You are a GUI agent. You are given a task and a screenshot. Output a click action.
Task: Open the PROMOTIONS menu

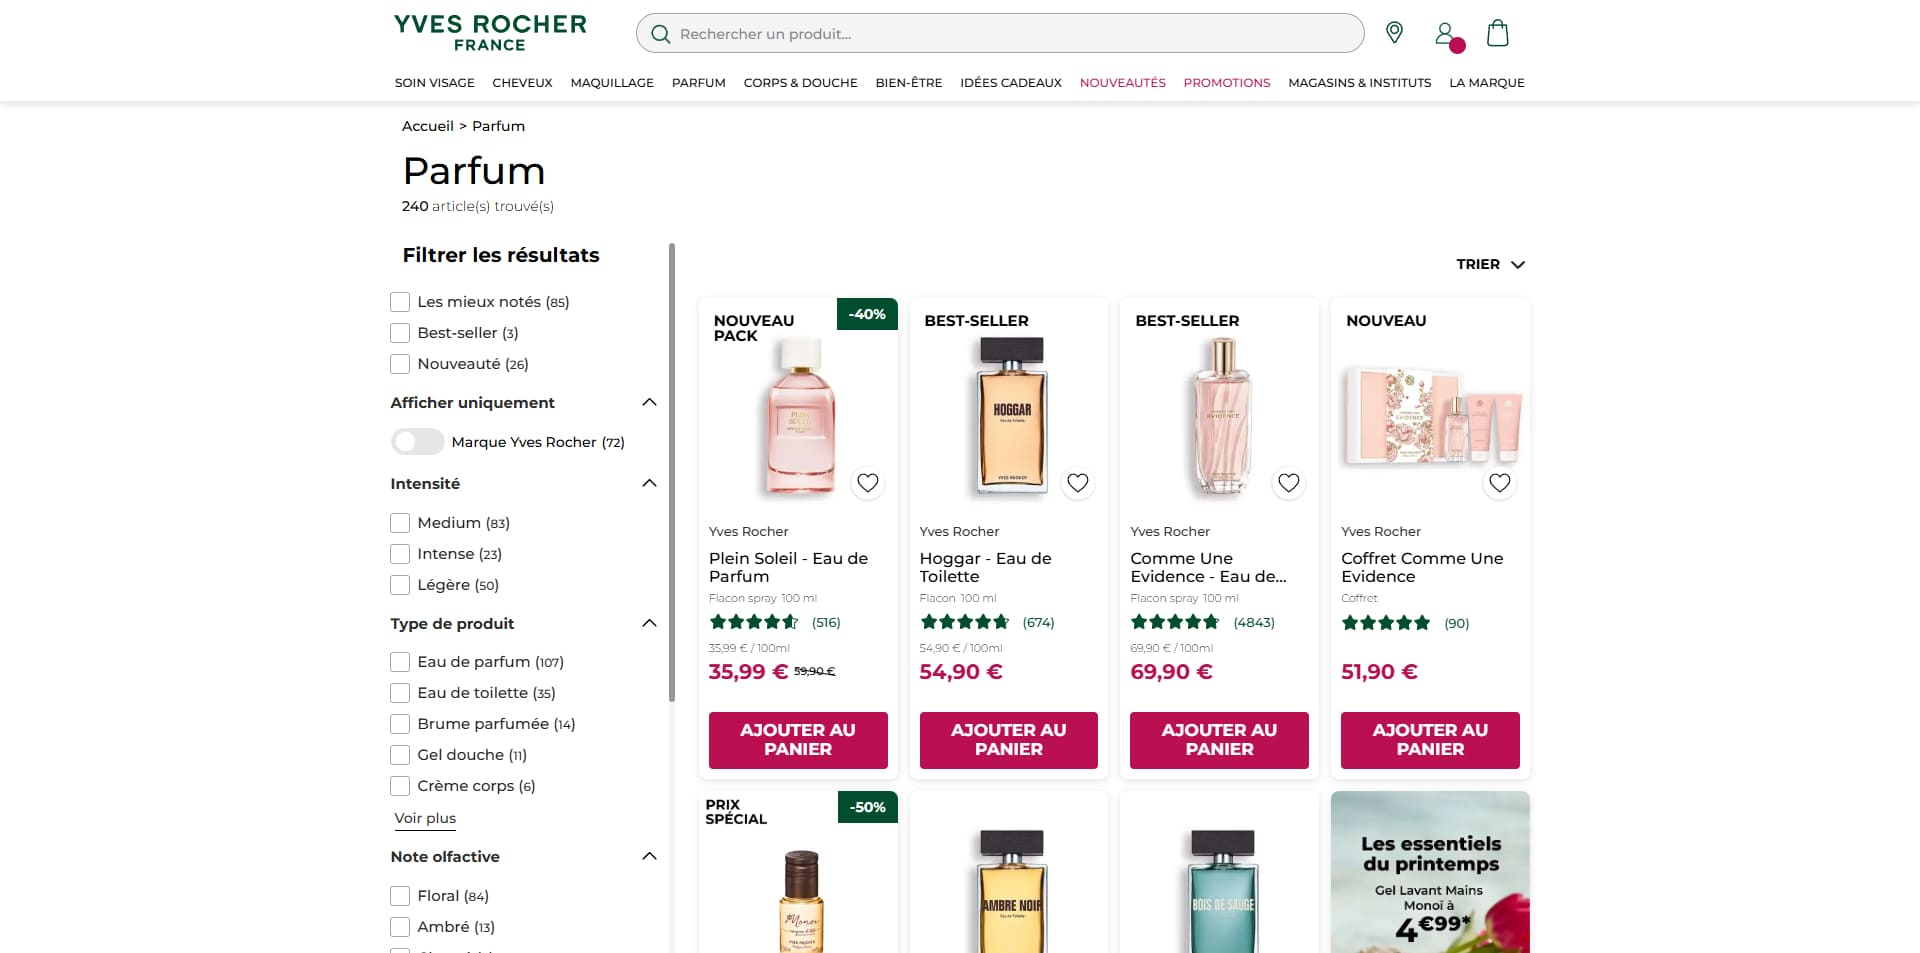[1227, 83]
